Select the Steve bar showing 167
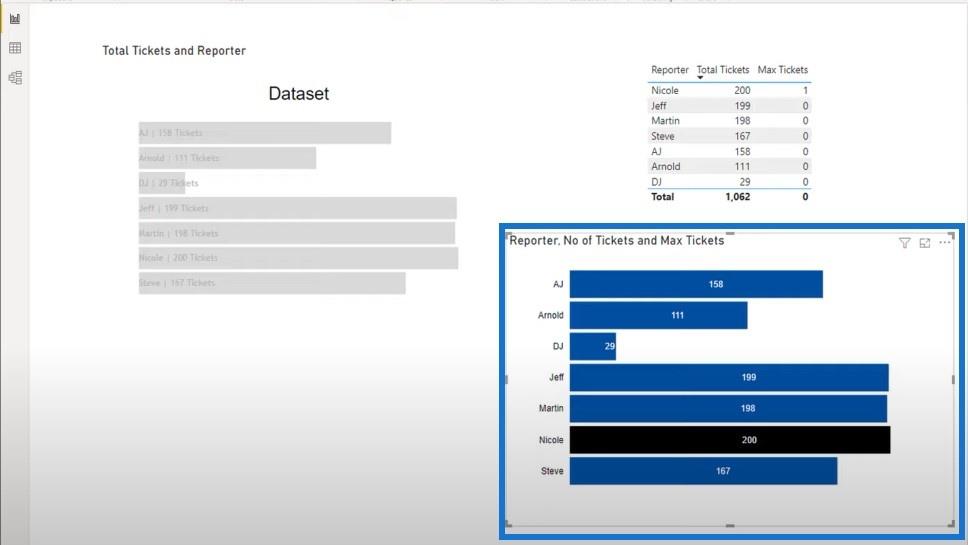The width and height of the screenshot is (968, 545). click(x=703, y=471)
